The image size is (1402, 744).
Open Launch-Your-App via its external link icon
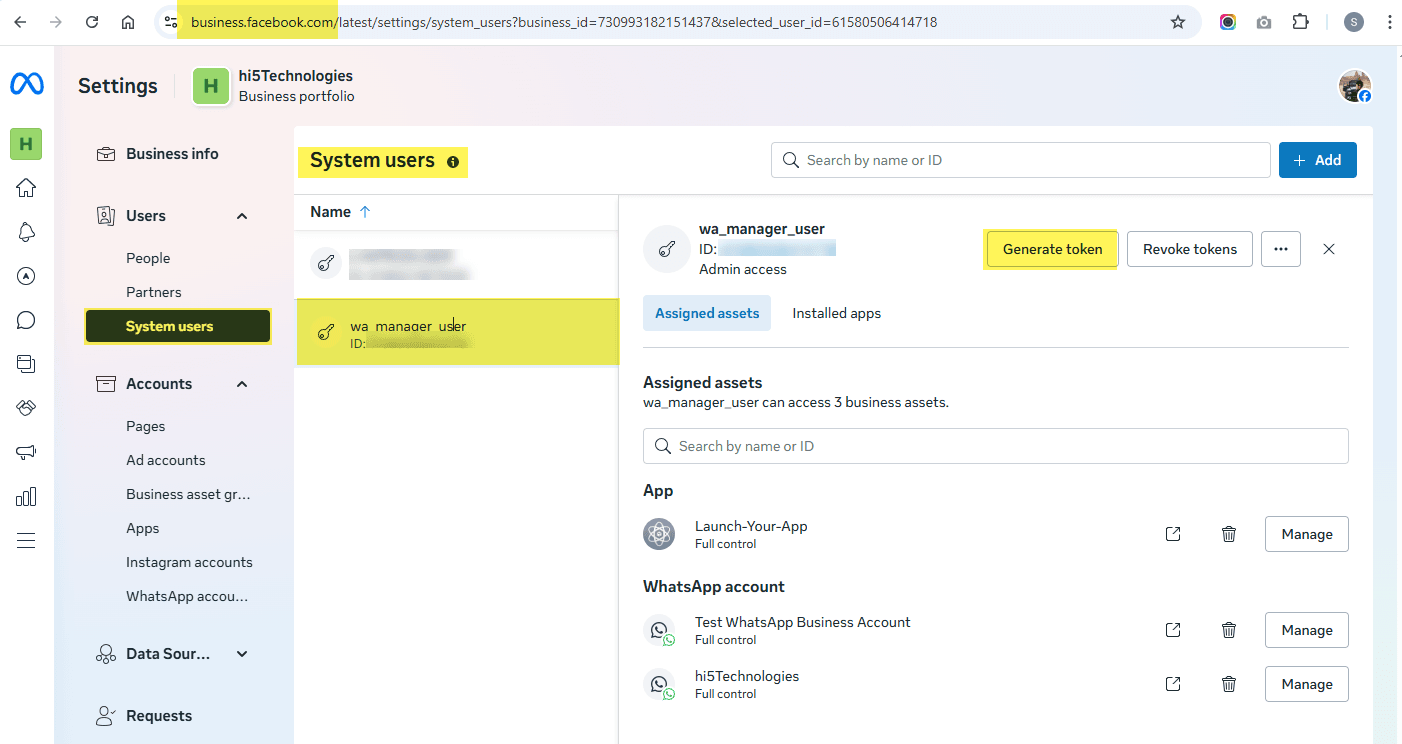point(1172,534)
